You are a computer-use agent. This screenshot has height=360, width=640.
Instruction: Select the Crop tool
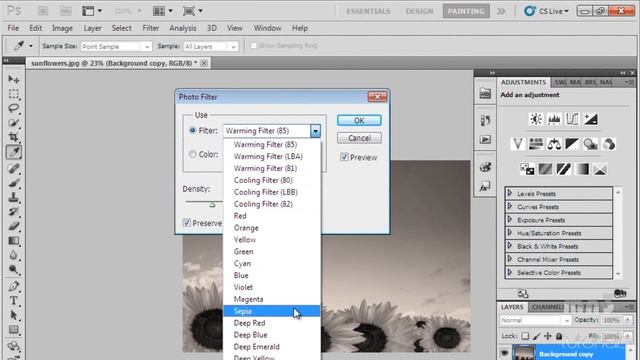[x=13, y=137]
